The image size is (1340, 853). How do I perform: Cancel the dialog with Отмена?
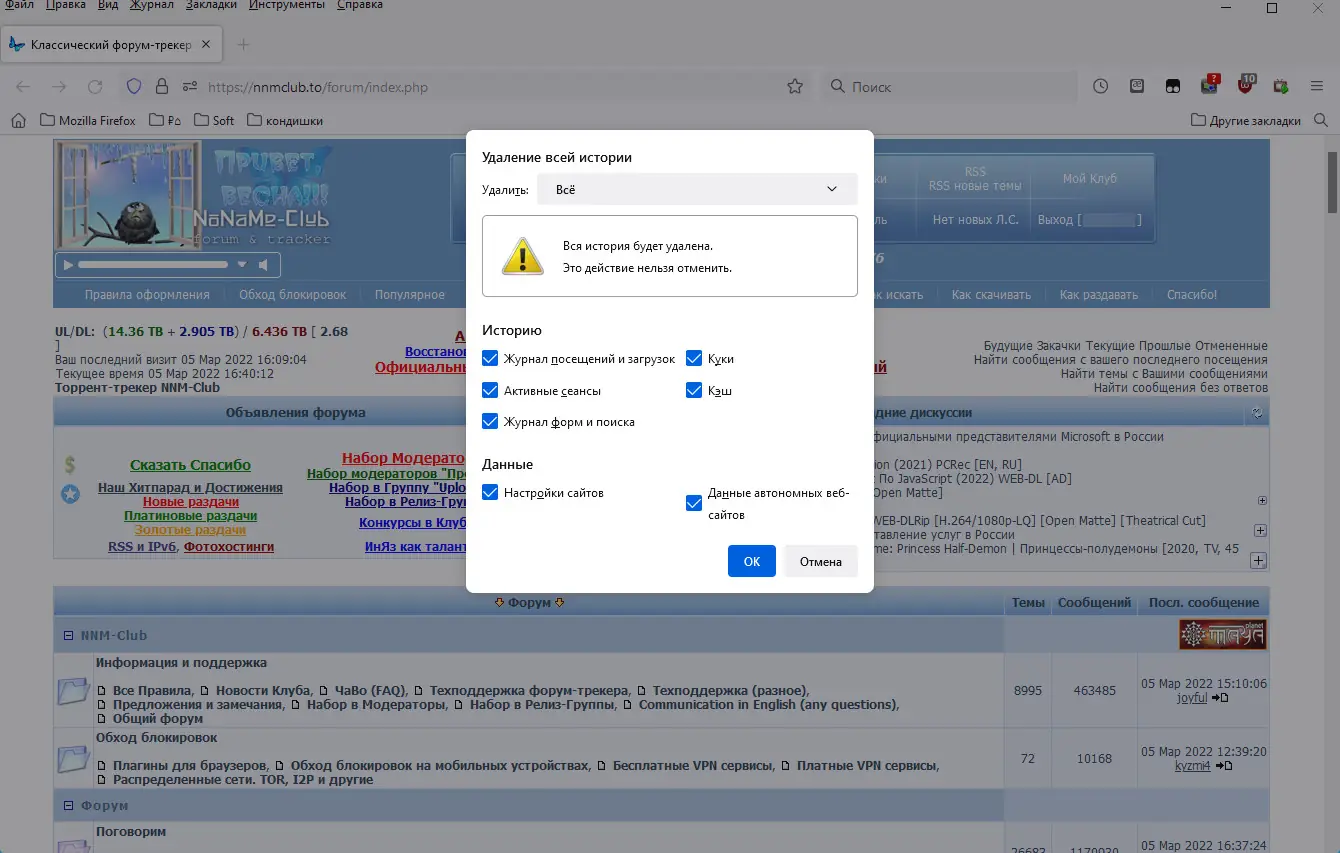coord(821,561)
